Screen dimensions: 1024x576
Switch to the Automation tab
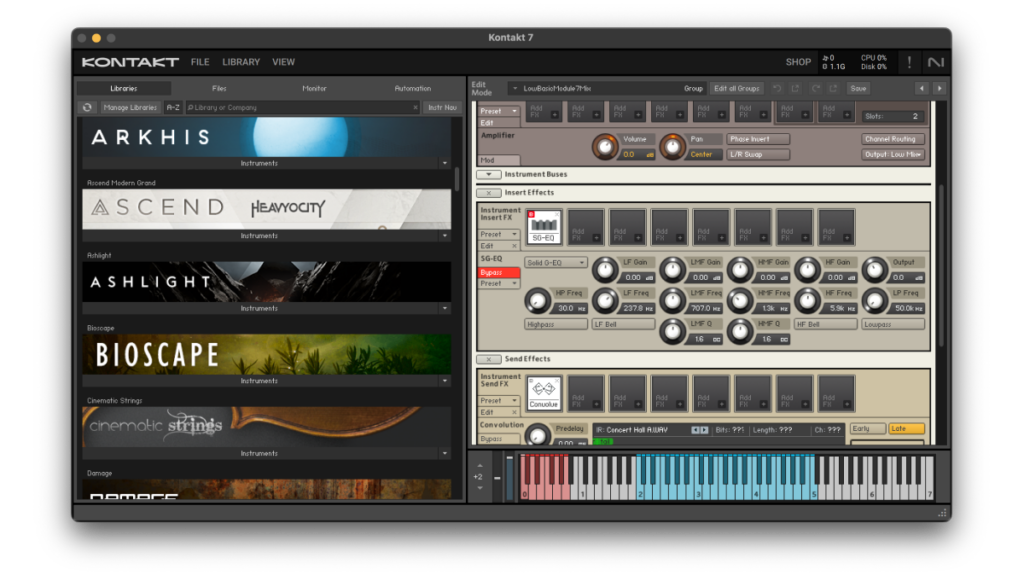[413, 88]
